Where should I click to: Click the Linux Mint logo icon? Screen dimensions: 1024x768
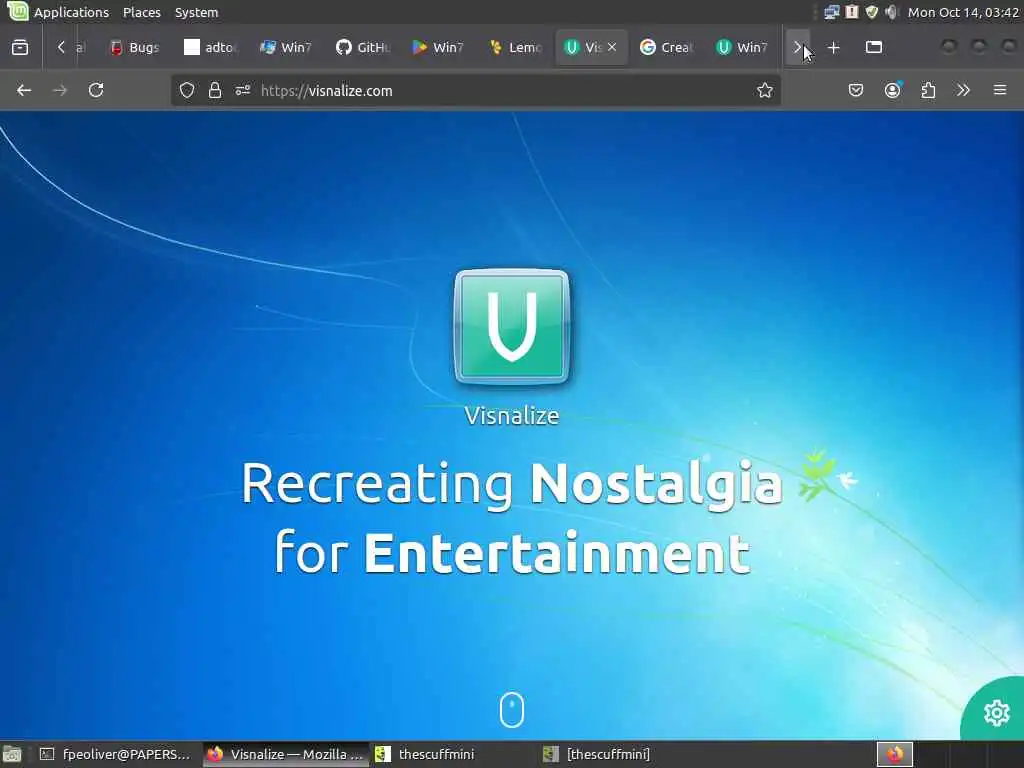pos(17,11)
